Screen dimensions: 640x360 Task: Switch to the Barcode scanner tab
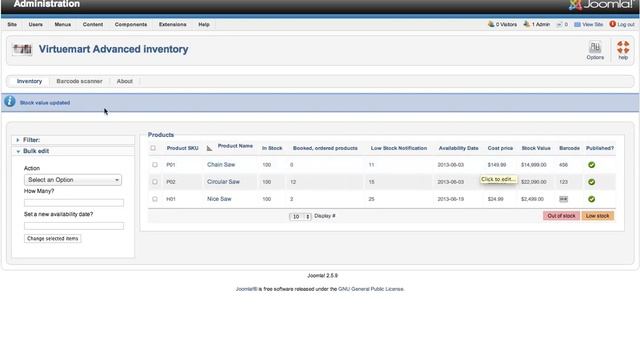(79, 81)
